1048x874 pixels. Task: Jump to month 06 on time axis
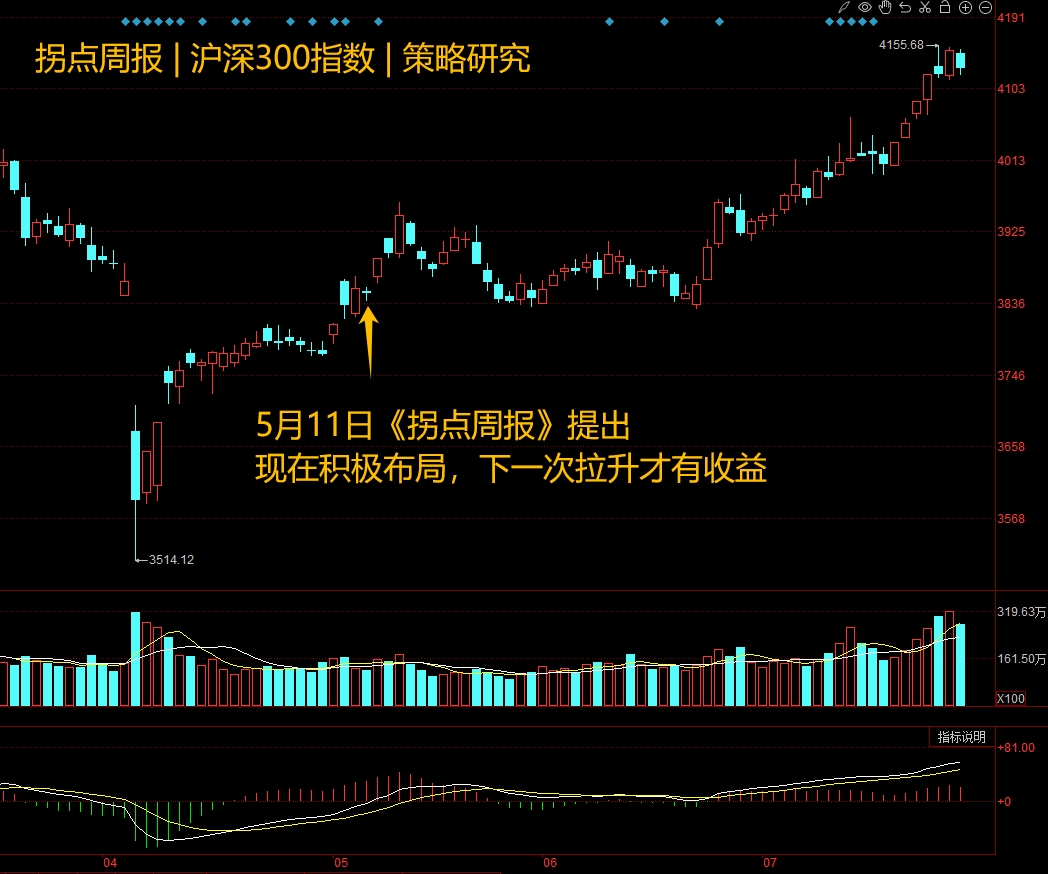pos(549,863)
